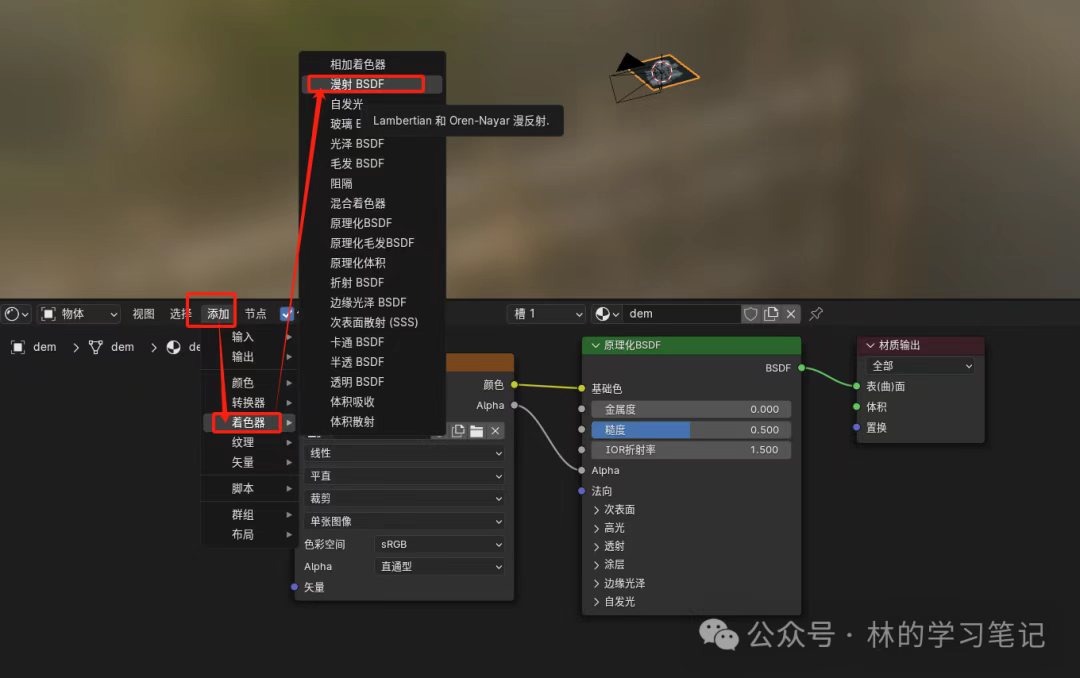The width and height of the screenshot is (1080, 678).
Task: Duplicate the dem material with the copy icon
Action: (771, 314)
